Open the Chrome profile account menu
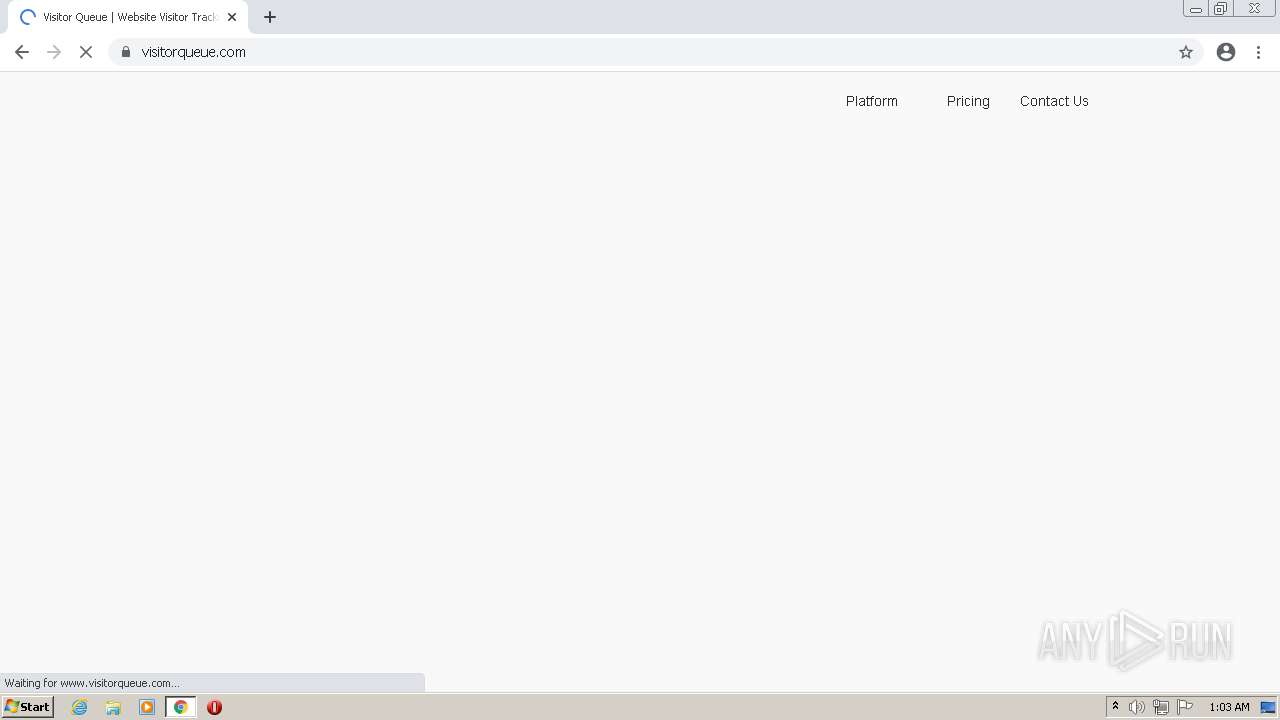The image size is (1280, 720). pyautogui.click(x=1226, y=52)
